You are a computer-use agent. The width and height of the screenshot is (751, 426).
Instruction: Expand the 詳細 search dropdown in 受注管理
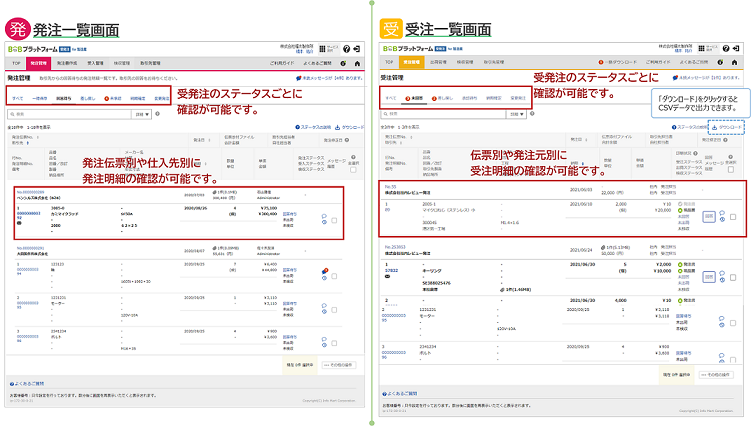click(x=517, y=115)
